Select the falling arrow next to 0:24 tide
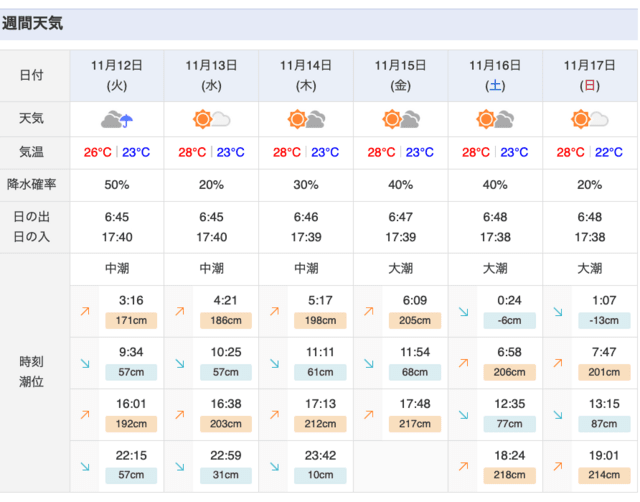 click(x=463, y=311)
